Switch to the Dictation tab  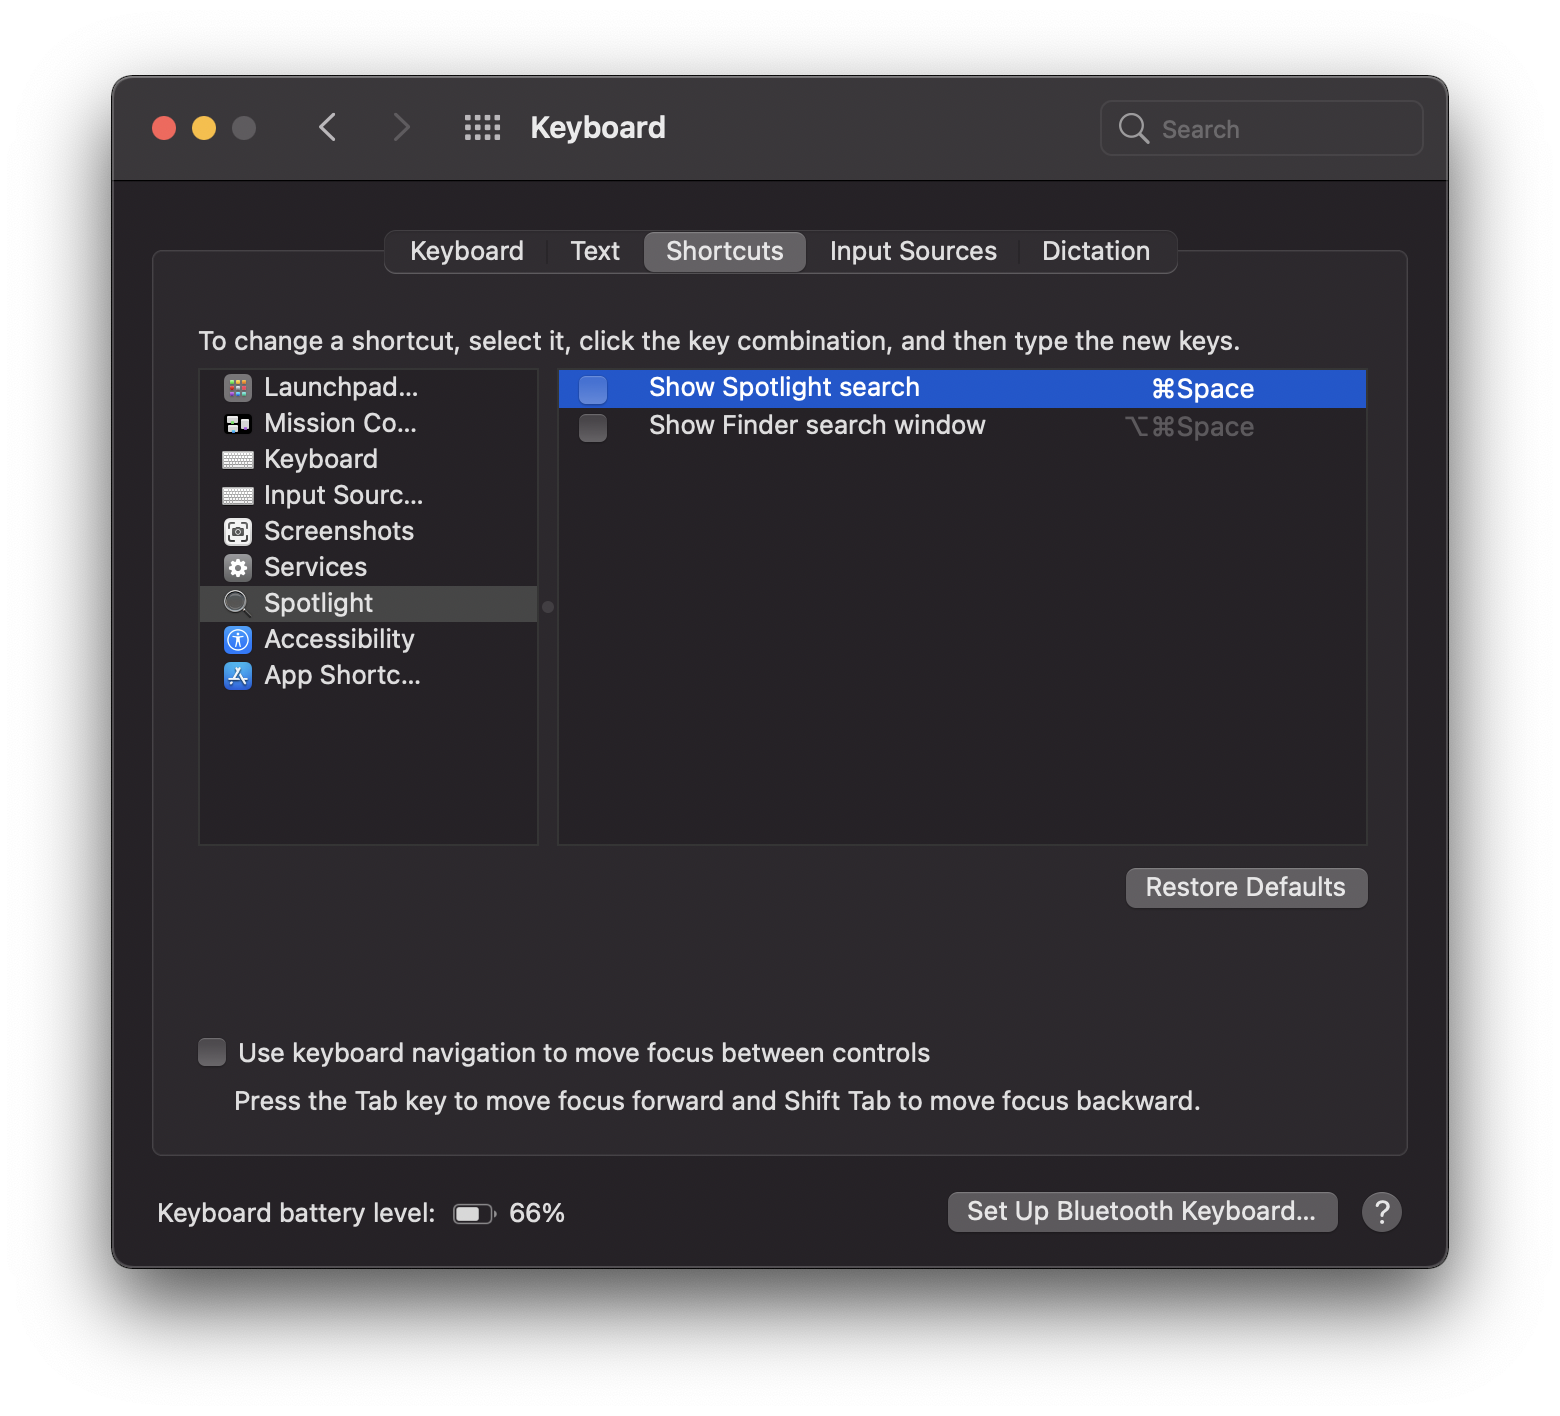coord(1096,251)
